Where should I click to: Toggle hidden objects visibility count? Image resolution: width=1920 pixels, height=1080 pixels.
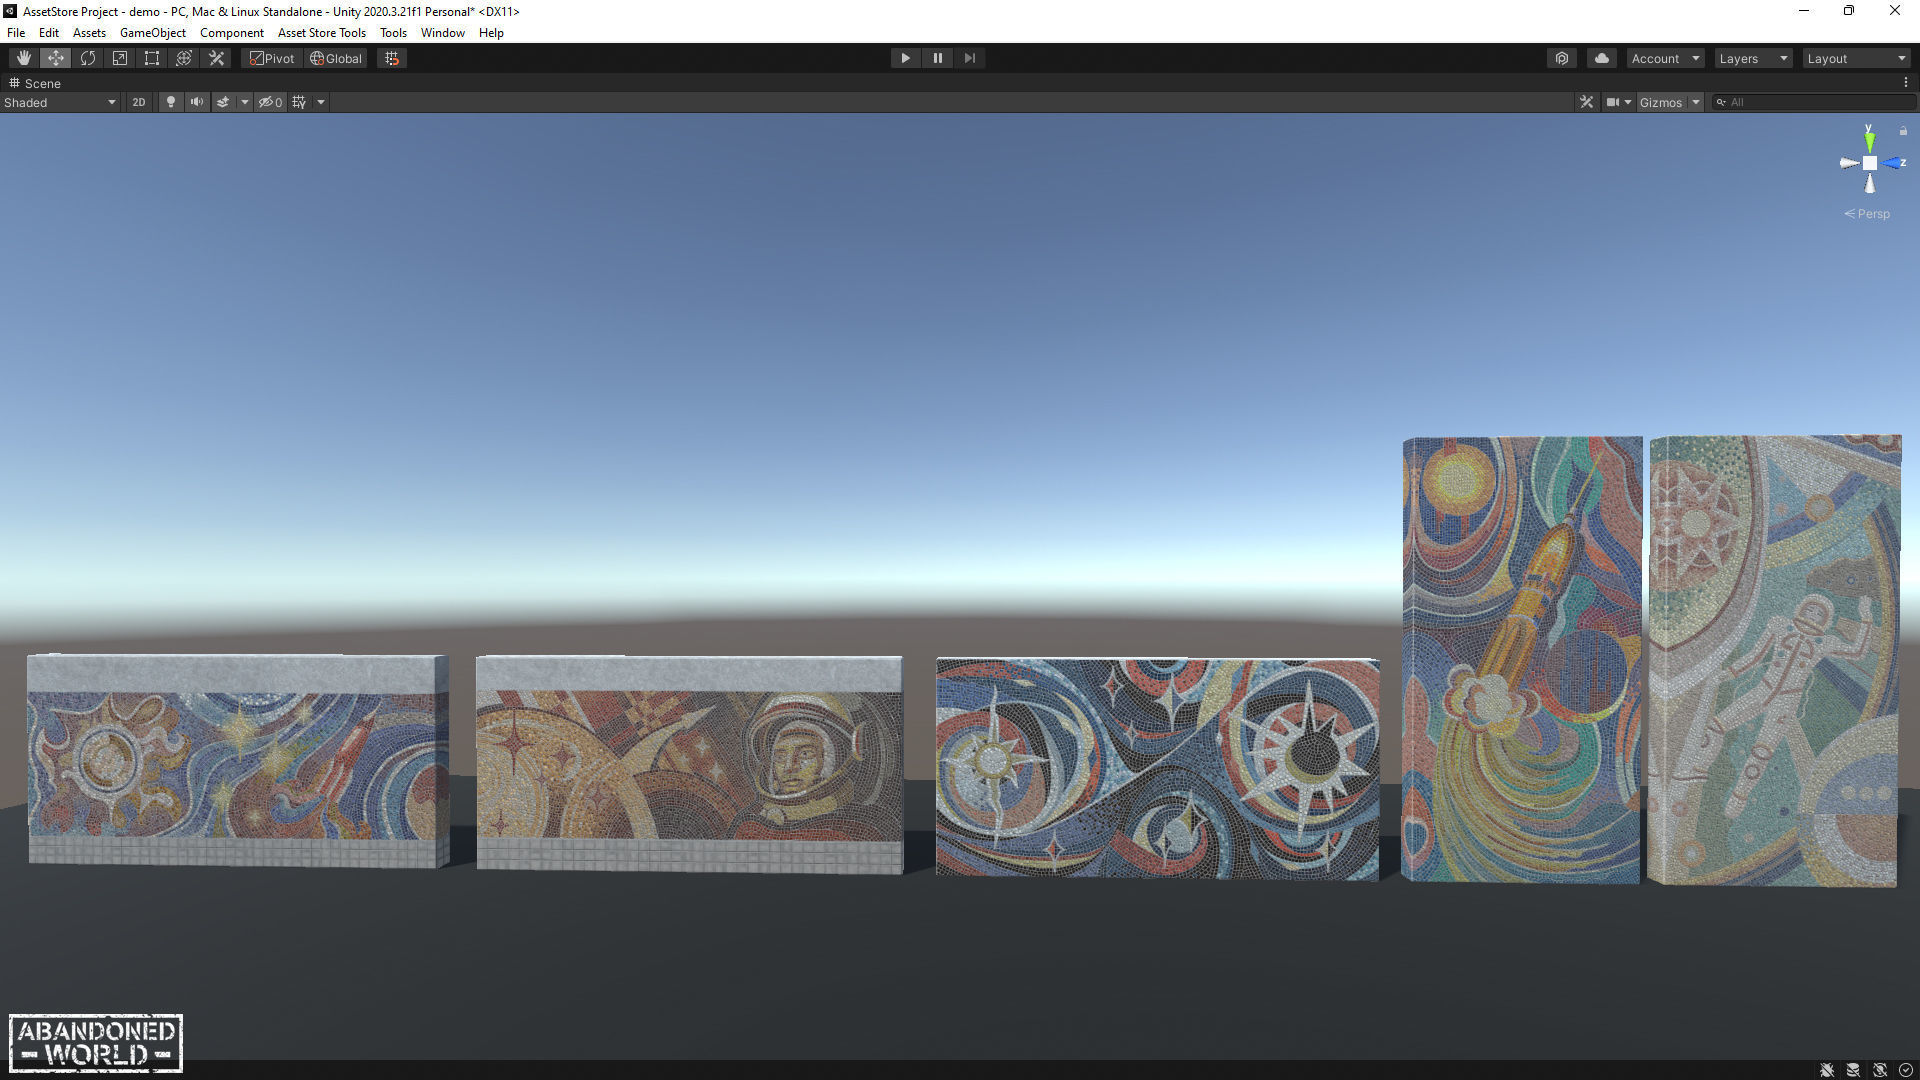(271, 102)
